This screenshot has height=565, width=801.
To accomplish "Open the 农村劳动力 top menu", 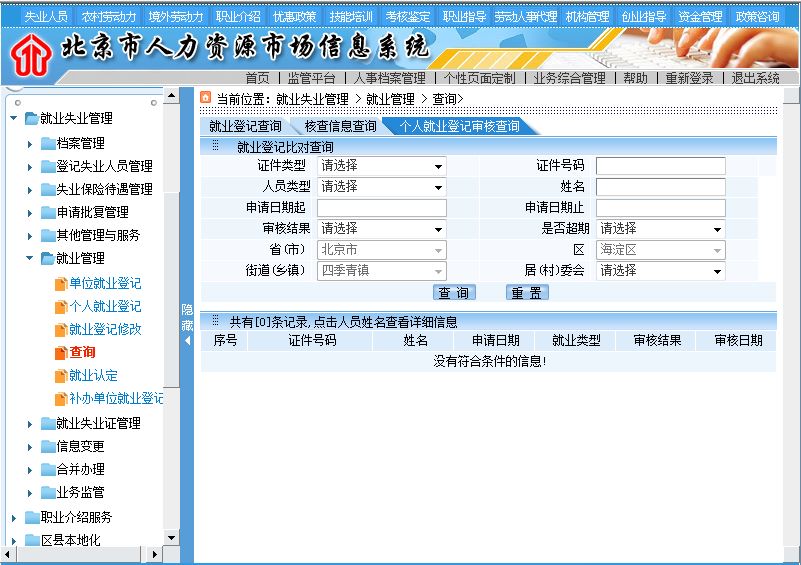I will 109,17.
